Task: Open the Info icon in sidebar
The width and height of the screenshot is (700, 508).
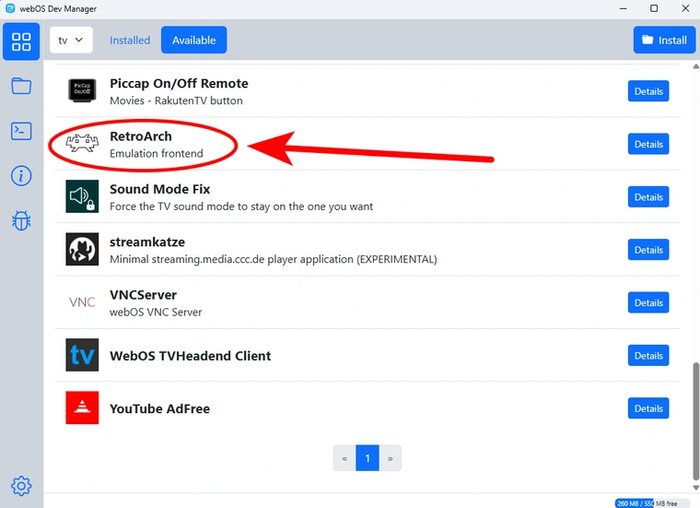Action: click(x=21, y=176)
